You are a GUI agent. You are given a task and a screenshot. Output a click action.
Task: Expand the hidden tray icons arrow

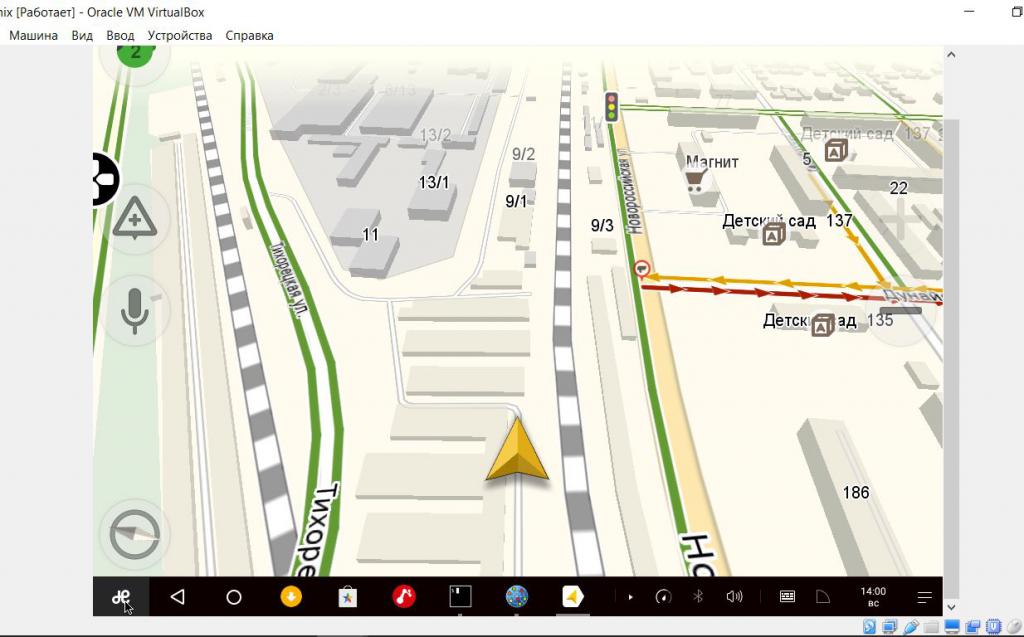[630, 597]
